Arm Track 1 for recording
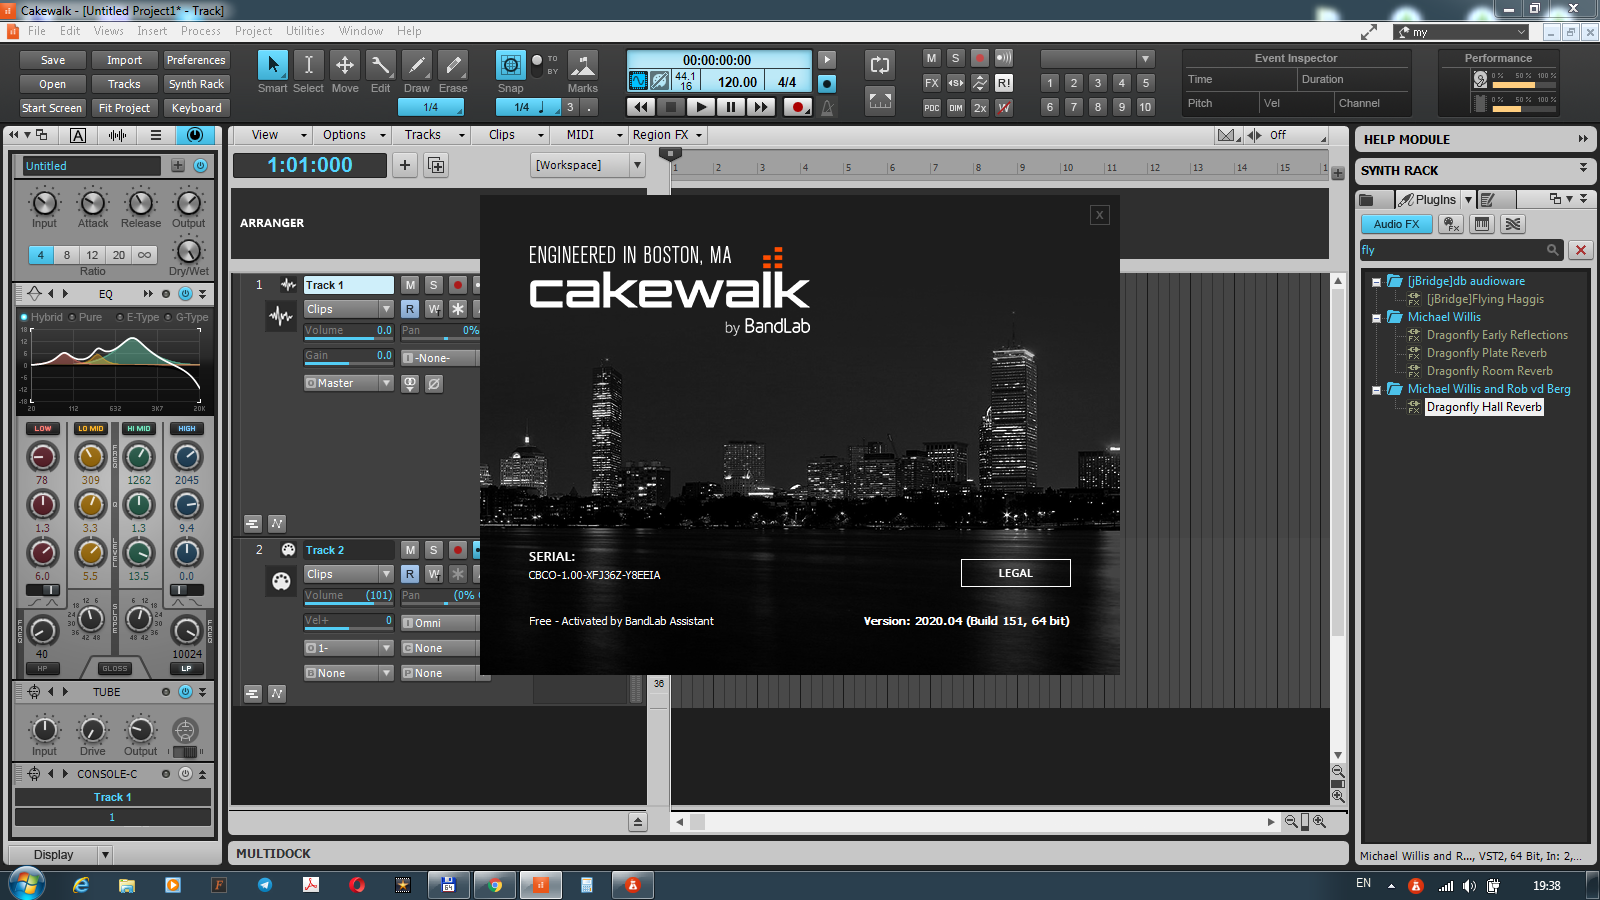The height and width of the screenshot is (900, 1600). tap(457, 285)
